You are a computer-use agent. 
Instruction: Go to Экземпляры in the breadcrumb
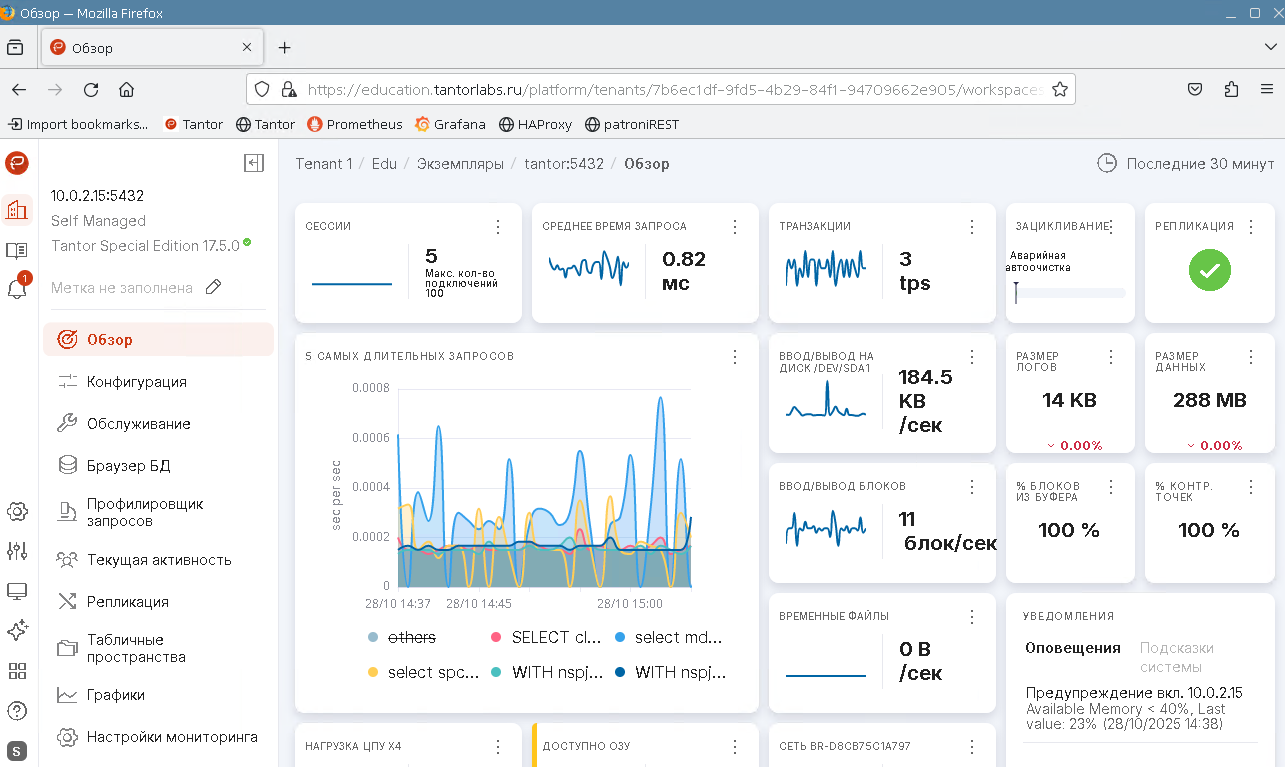pyautogui.click(x=460, y=163)
